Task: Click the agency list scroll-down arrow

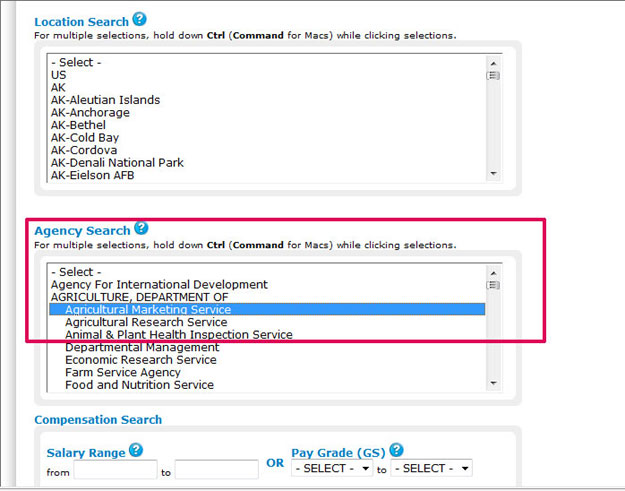Action: point(493,383)
